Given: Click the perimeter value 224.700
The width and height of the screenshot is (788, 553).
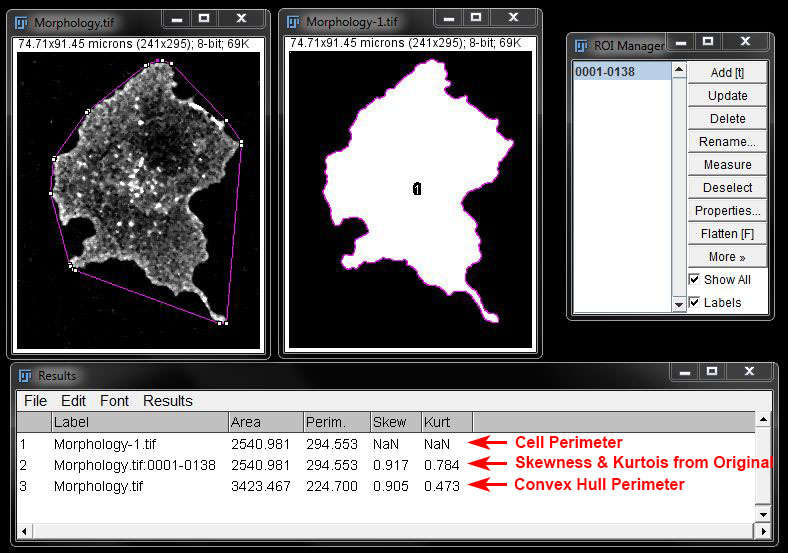Looking at the screenshot, I should [x=332, y=487].
